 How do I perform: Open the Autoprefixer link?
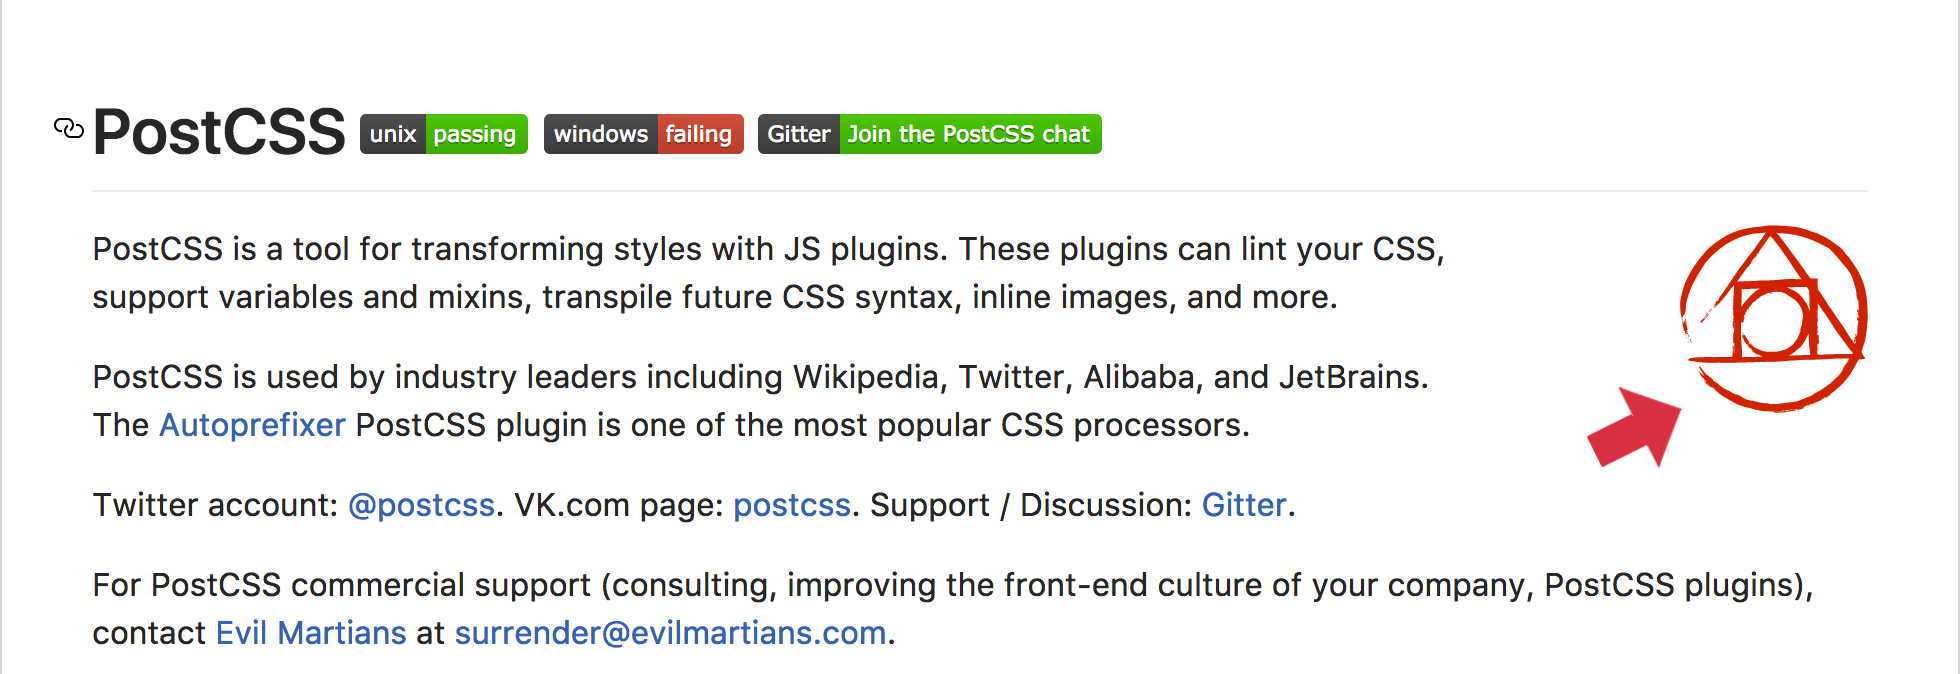click(x=252, y=425)
